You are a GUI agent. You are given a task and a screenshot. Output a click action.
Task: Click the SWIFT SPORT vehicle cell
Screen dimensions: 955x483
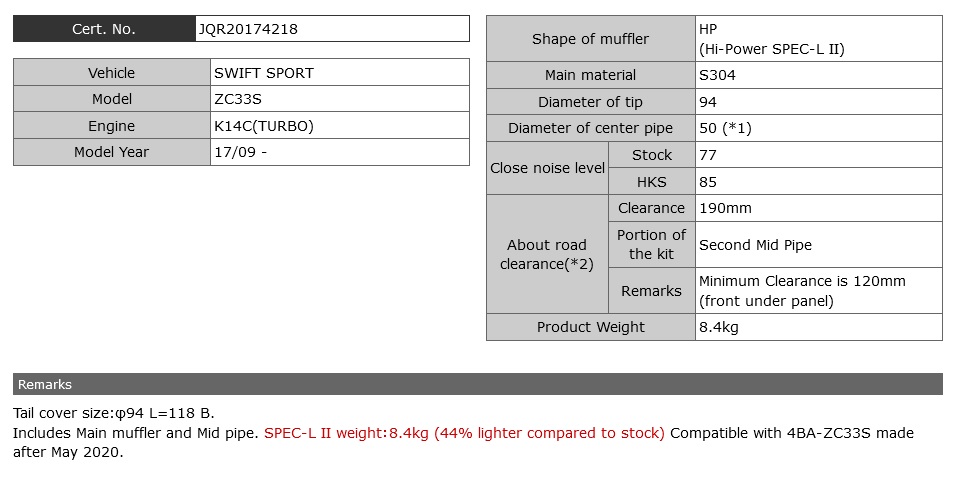[340, 72]
